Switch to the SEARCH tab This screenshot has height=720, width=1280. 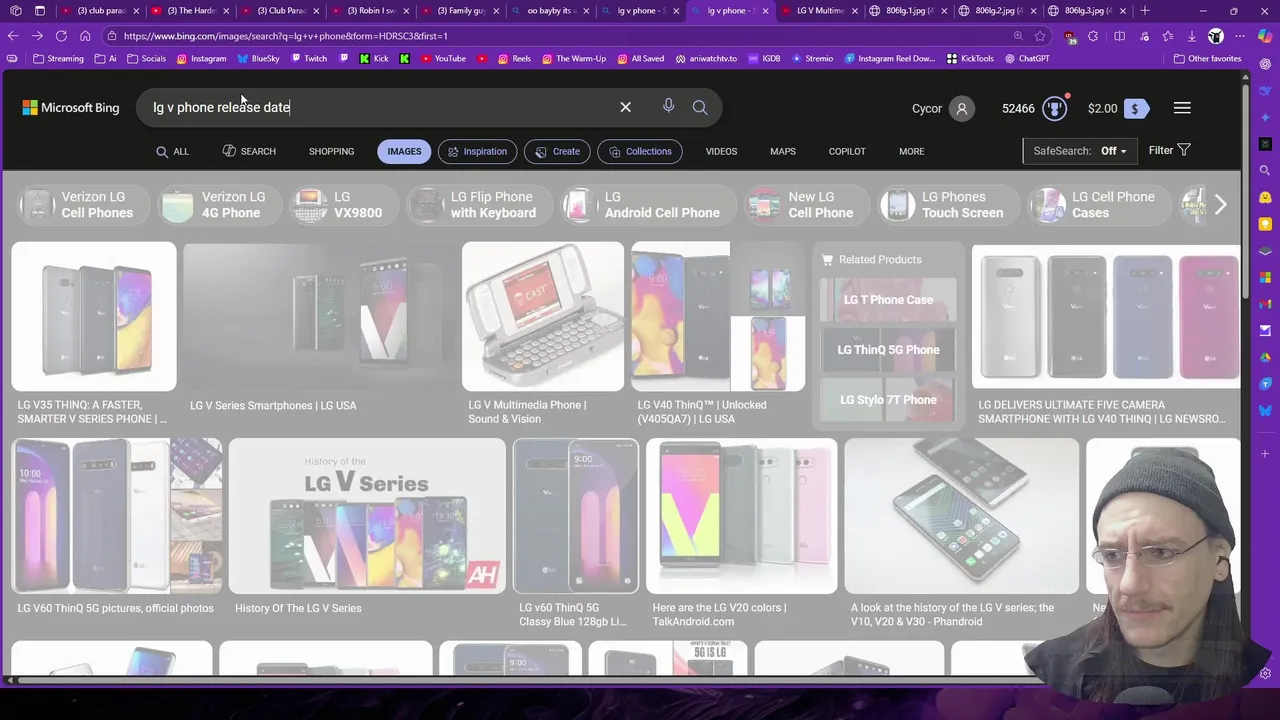pos(249,151)
